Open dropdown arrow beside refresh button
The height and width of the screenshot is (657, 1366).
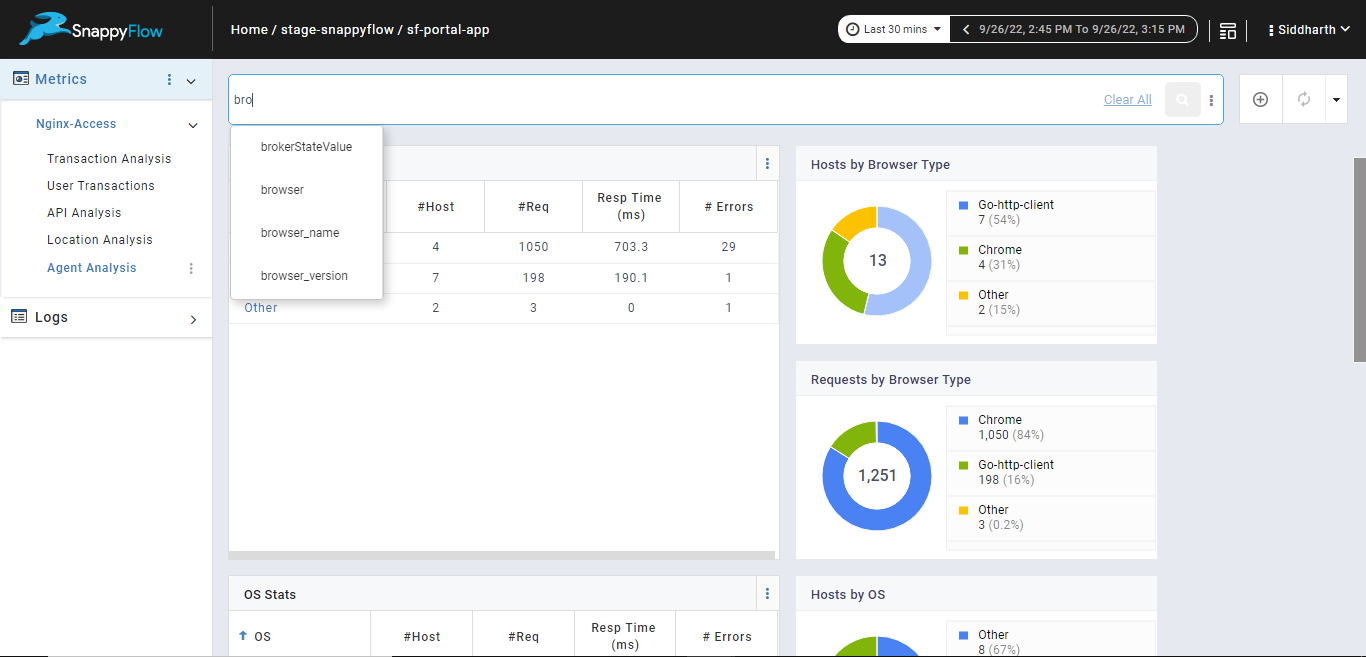click(1336, 100)
